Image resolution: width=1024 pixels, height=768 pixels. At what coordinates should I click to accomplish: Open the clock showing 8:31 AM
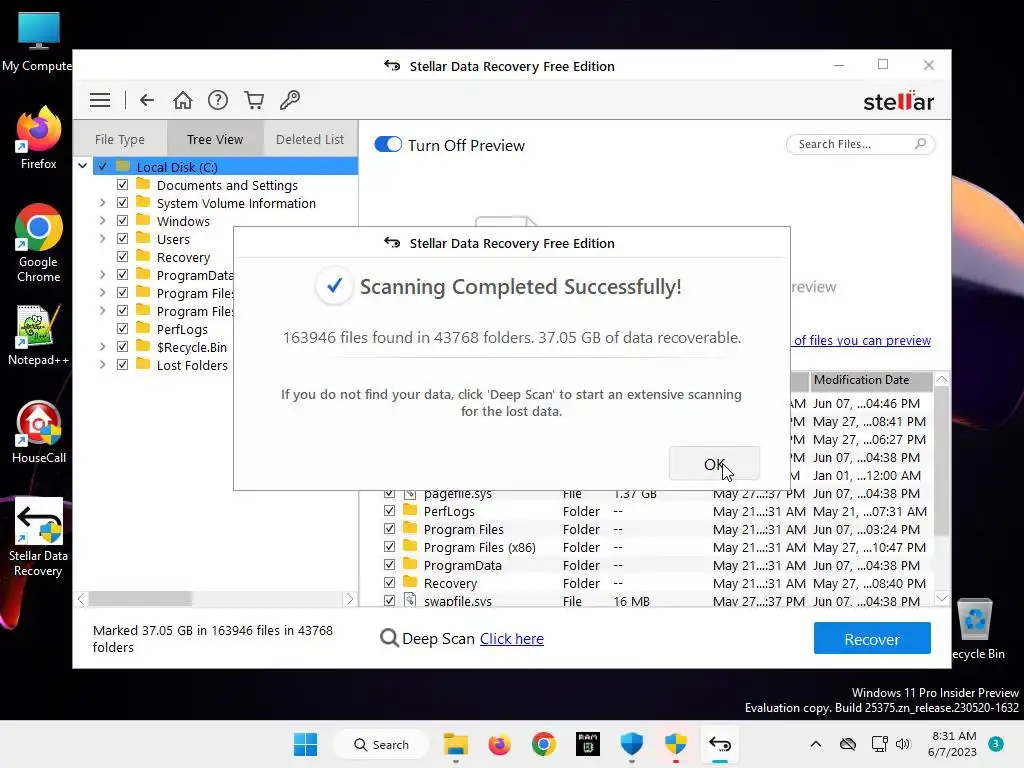click(x=952, y=744)
